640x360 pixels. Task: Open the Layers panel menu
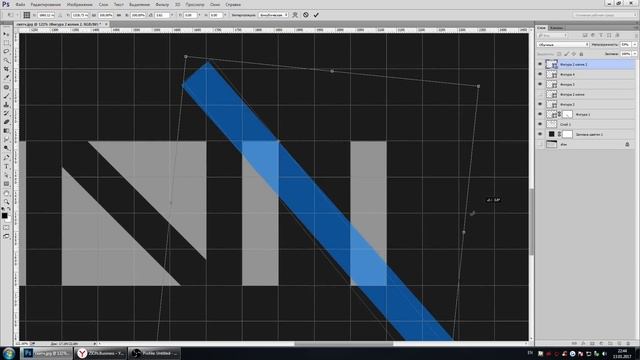[x=635, y=28]
